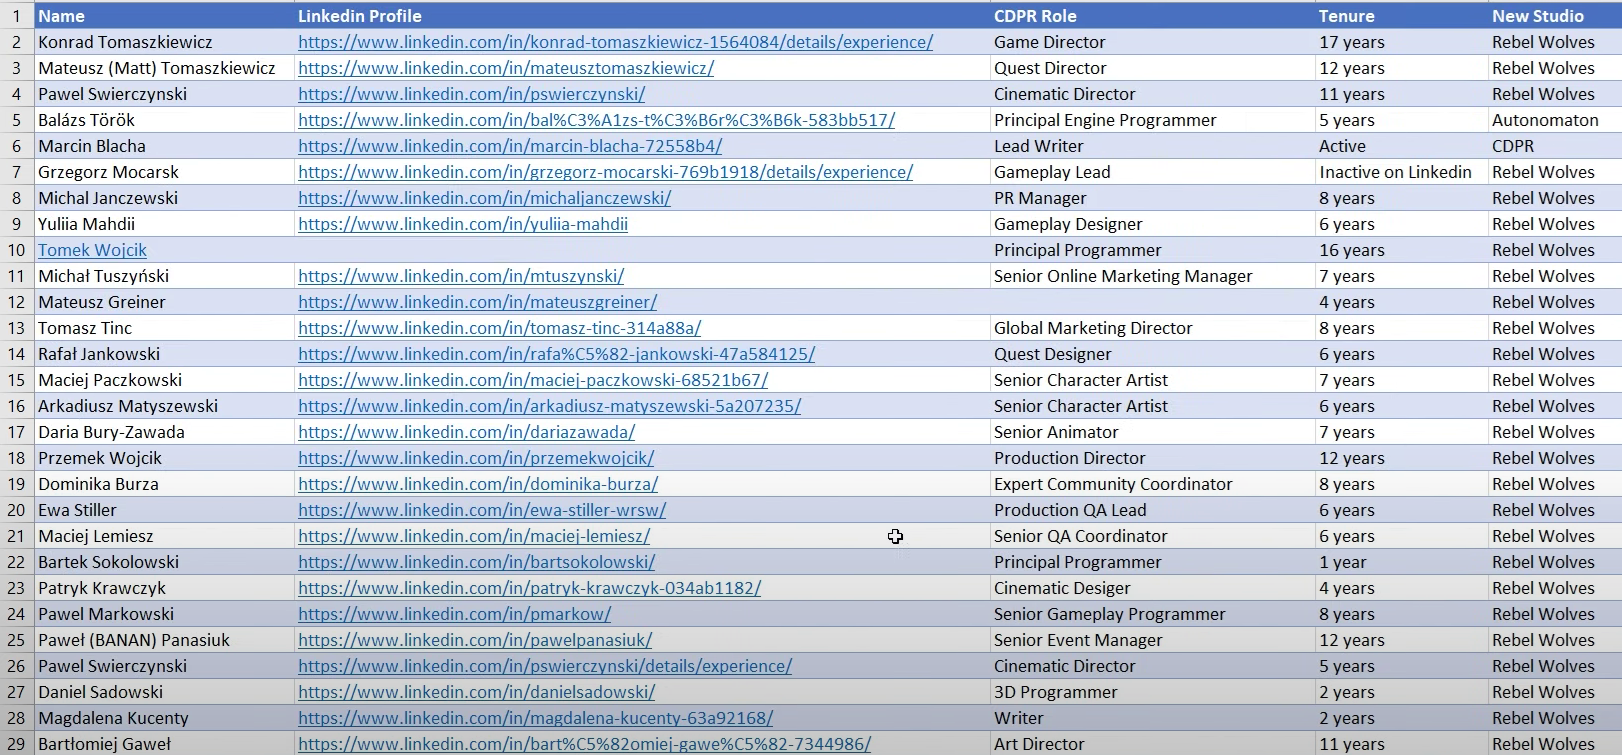Select the 1 year tenure cell
The height and width of the screenshot is (755, 1622).
pos(1401,562)
